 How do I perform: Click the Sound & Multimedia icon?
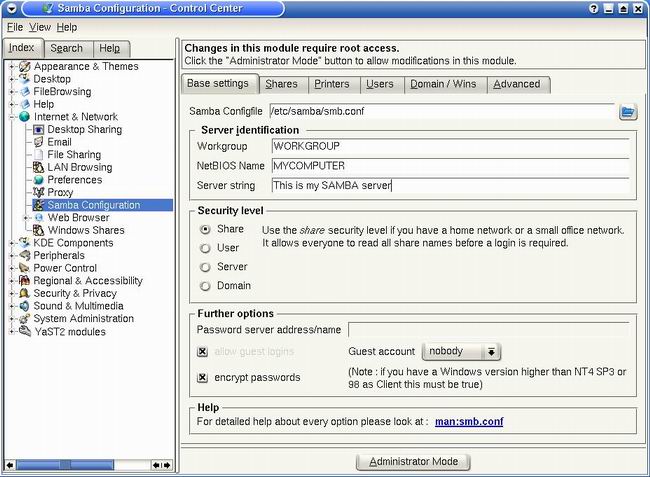point(25,306)
